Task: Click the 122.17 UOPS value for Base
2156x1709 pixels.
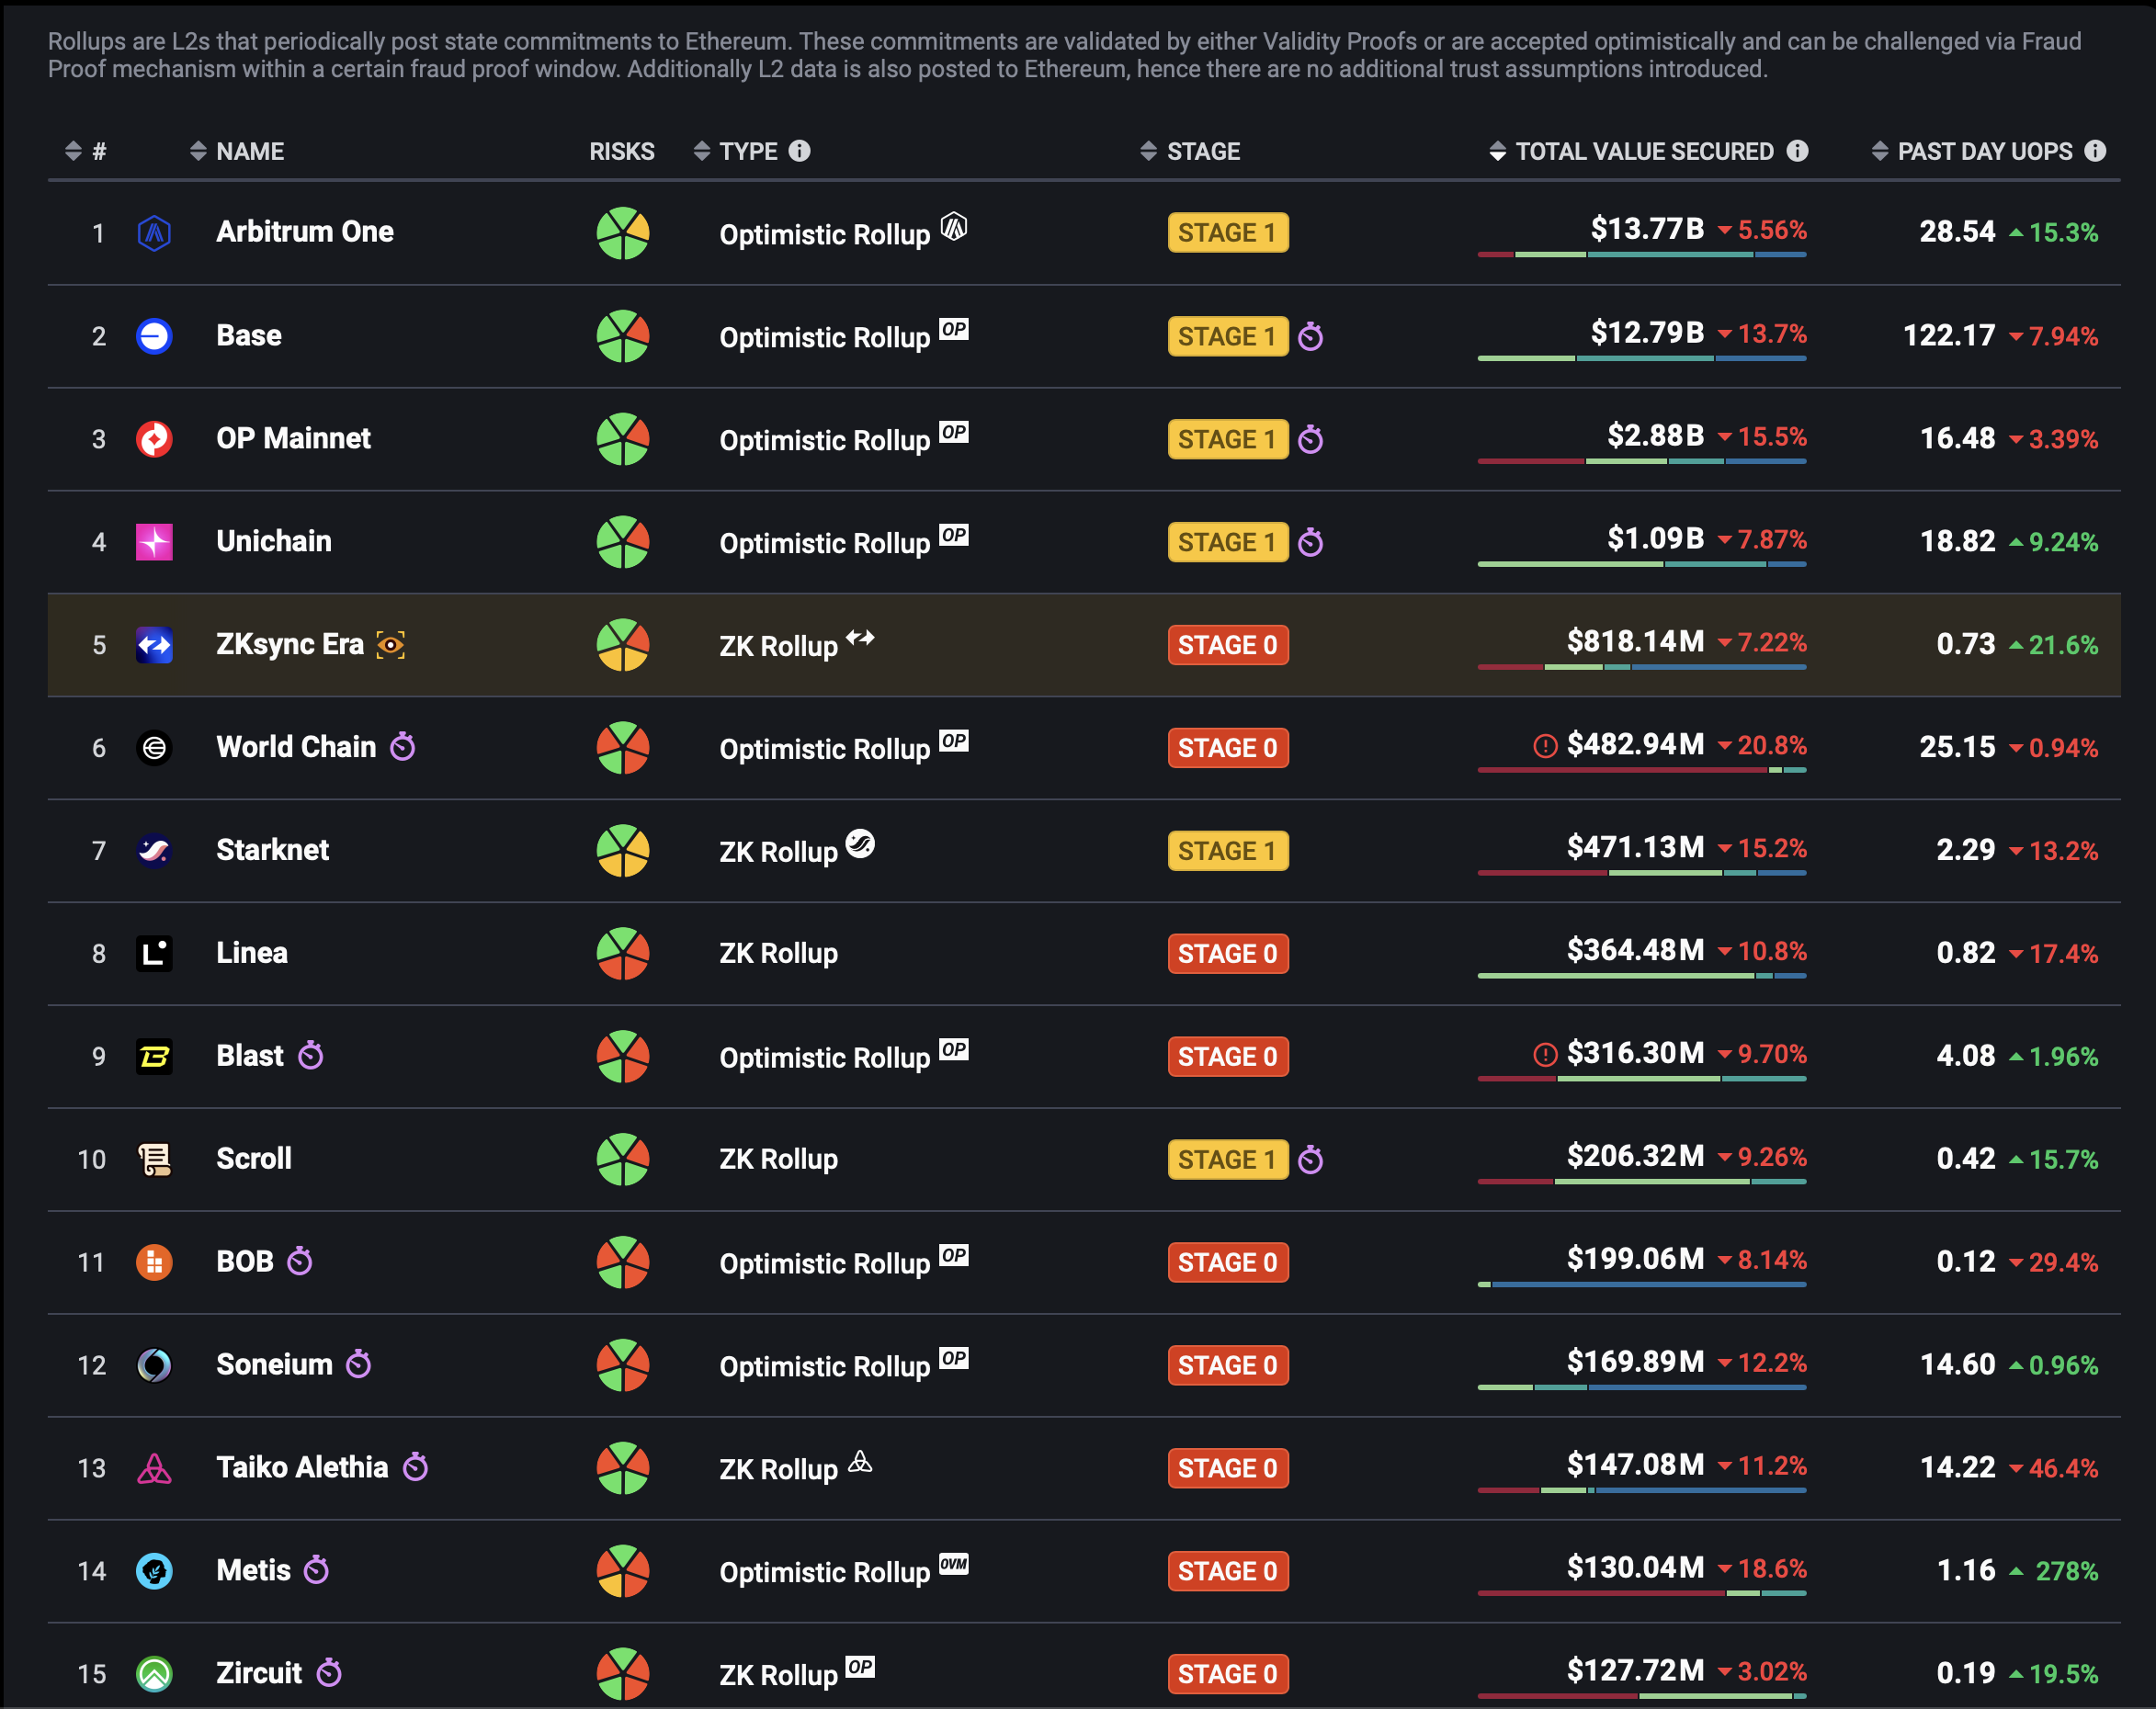Action: pos(1949,336)
